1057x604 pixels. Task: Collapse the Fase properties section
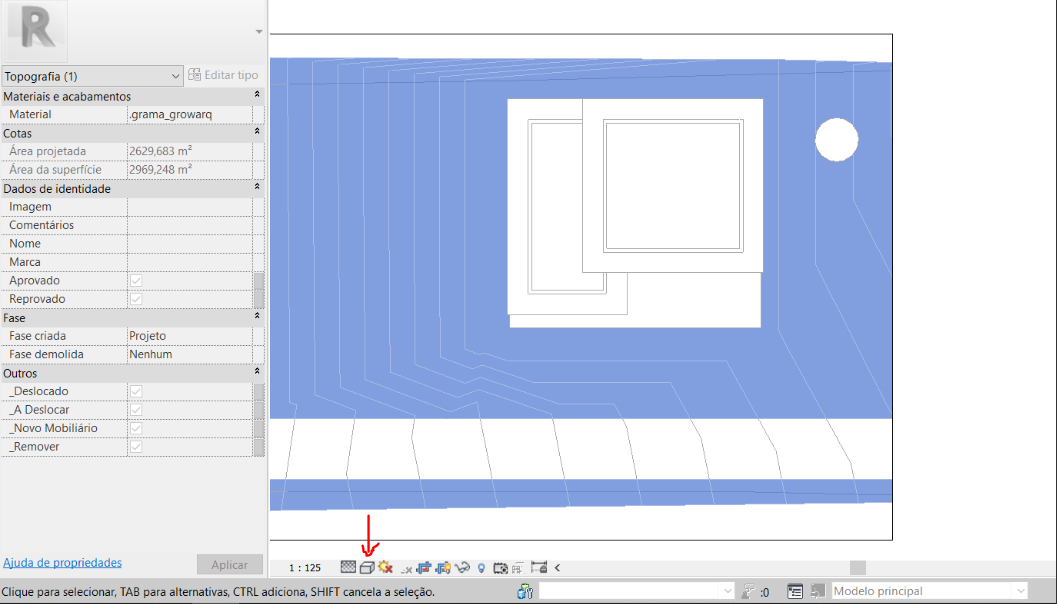255,317
